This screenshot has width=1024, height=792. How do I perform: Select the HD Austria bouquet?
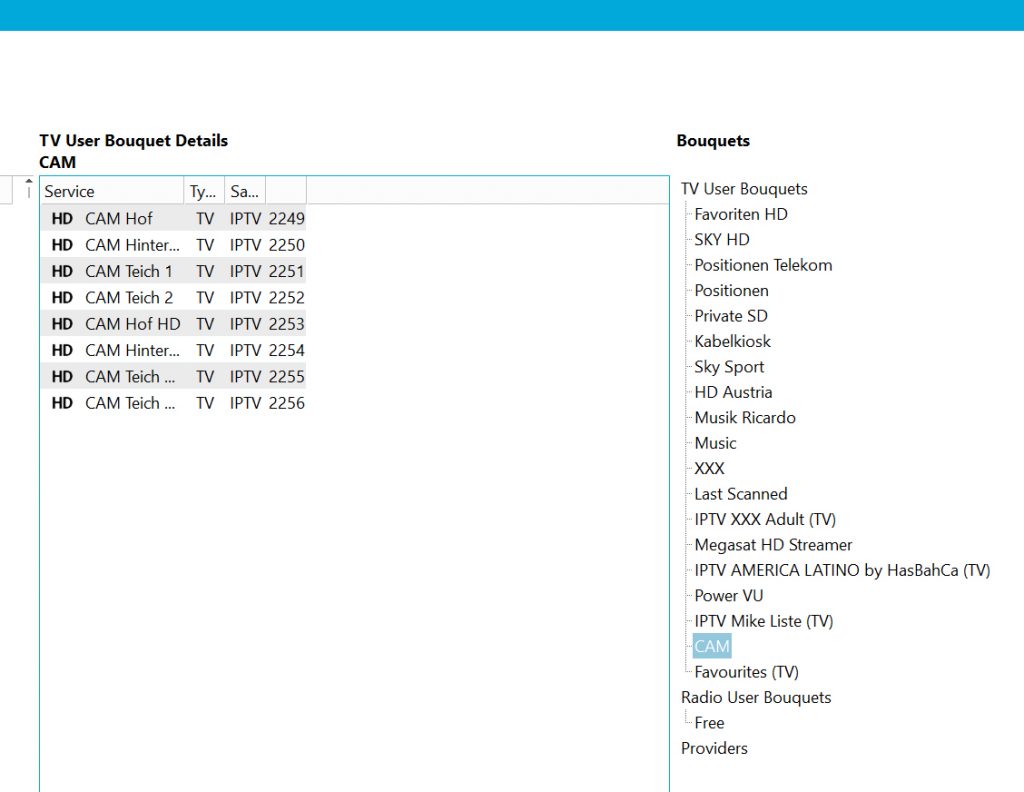733,392
